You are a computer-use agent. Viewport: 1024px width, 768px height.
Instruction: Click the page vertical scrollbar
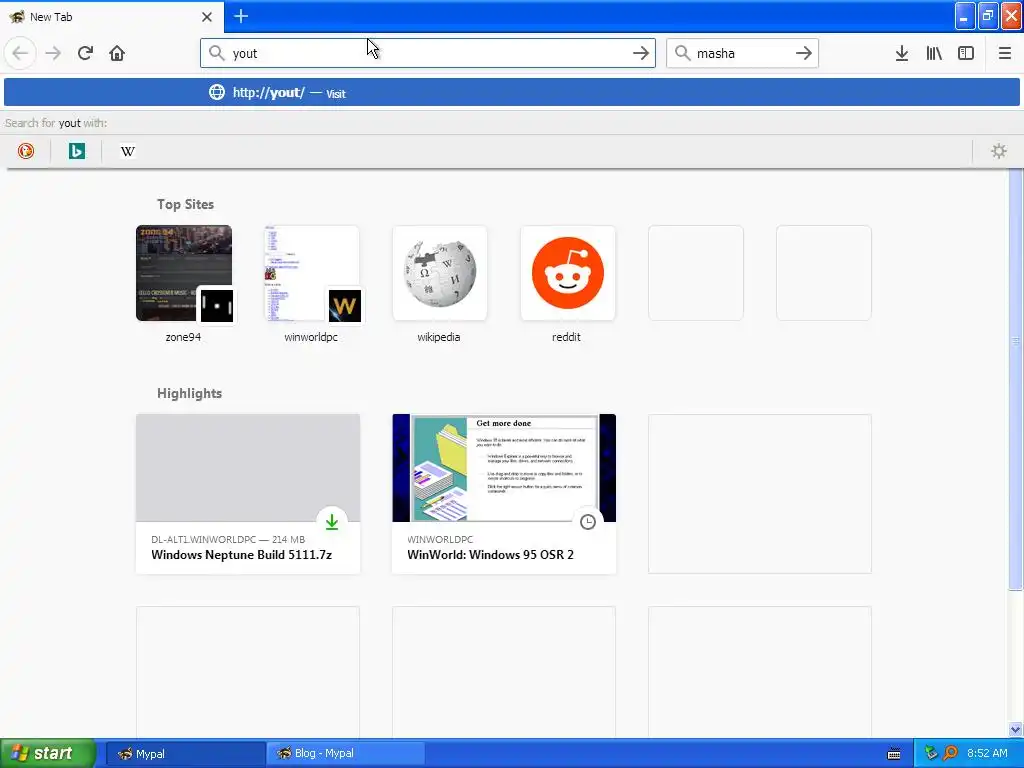(1015, 379)
